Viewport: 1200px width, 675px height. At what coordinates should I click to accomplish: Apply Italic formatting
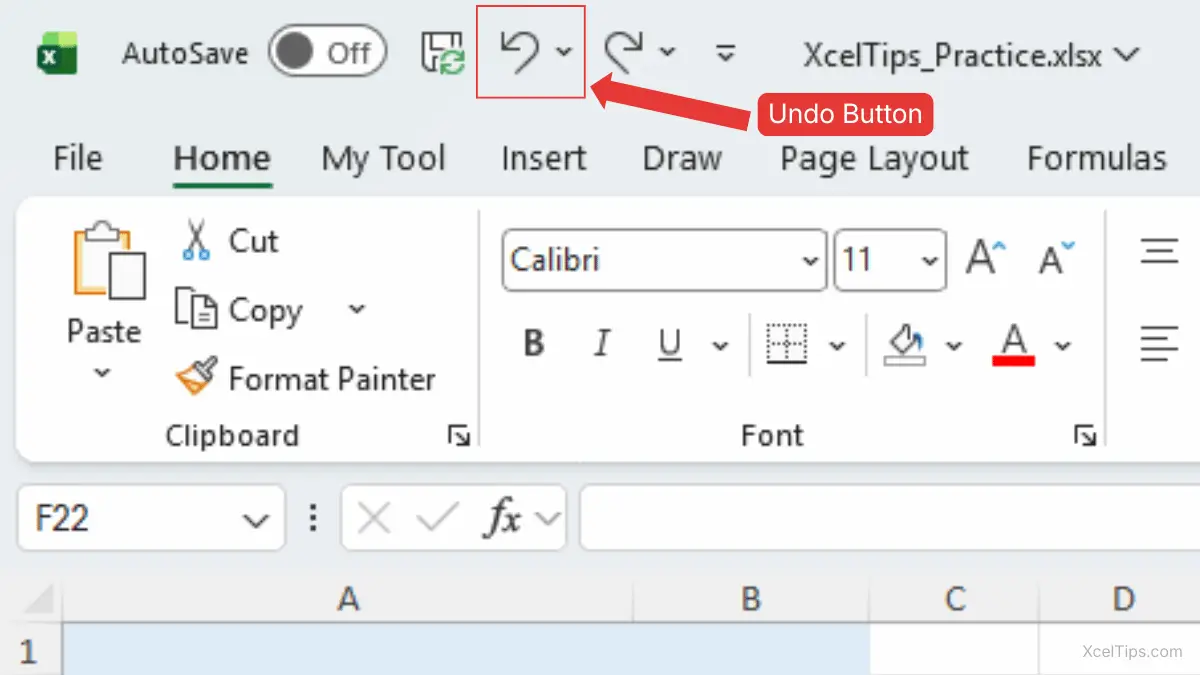pyautogui.click(x=601, y=345)
